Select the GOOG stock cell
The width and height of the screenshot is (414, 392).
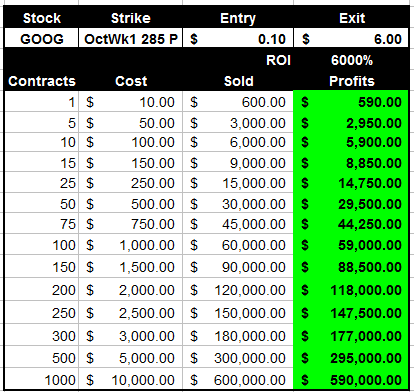[41, 39]
